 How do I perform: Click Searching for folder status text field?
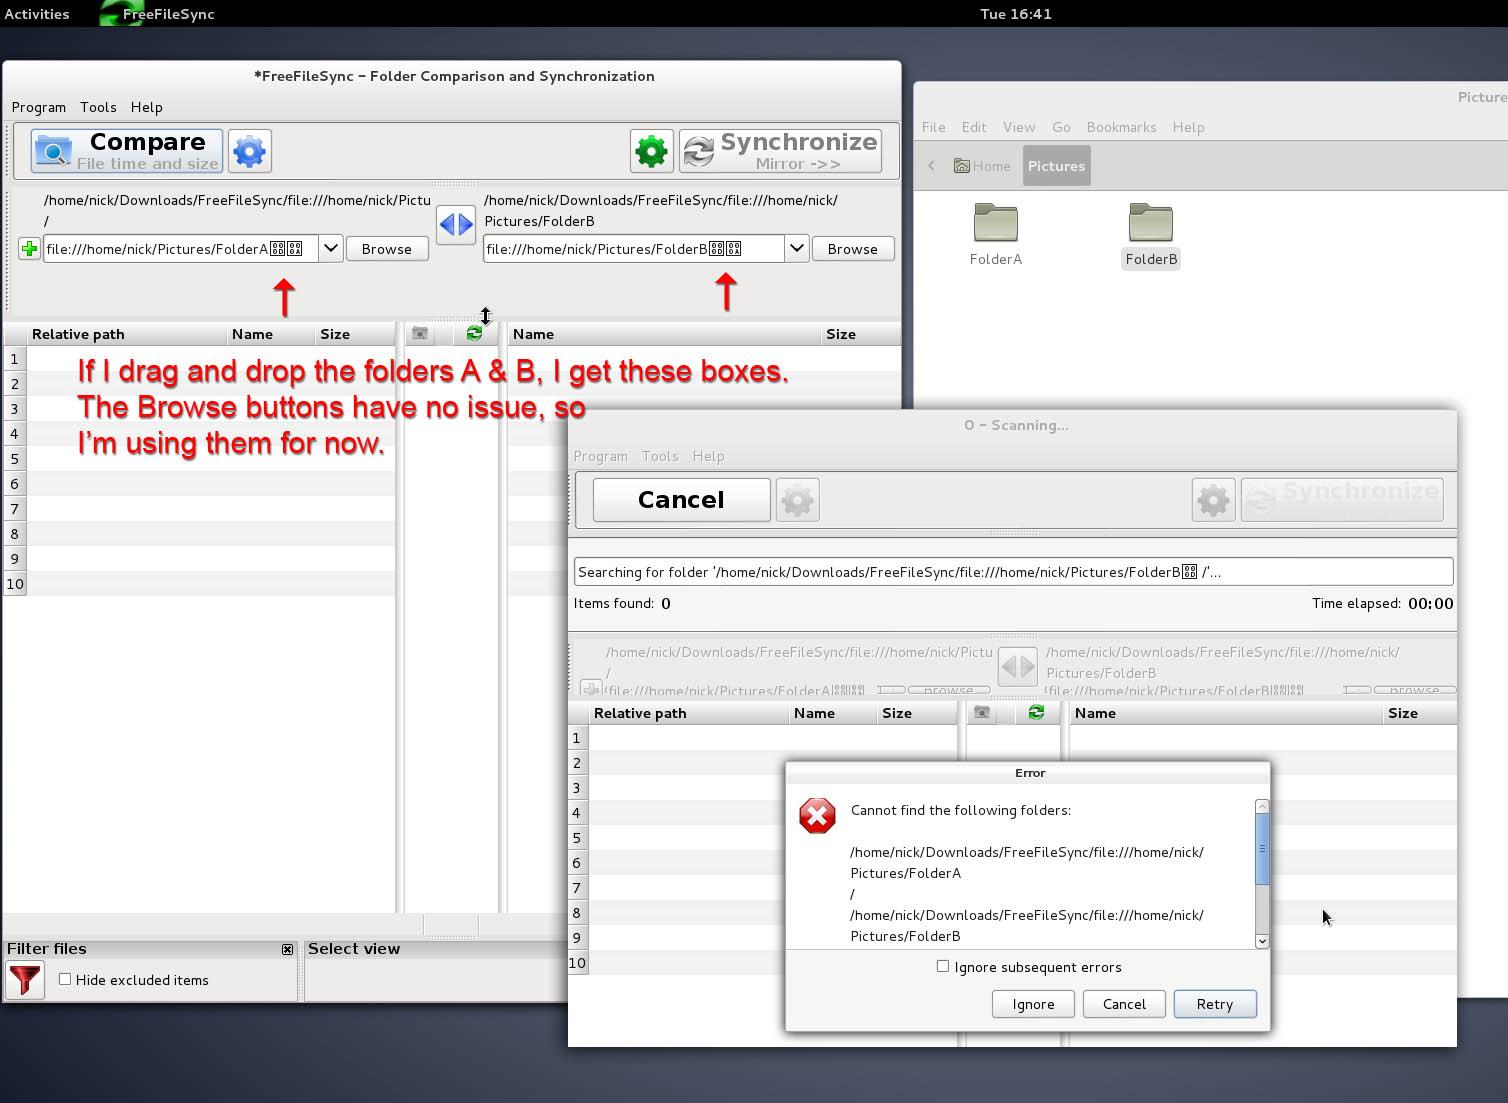1013,572
